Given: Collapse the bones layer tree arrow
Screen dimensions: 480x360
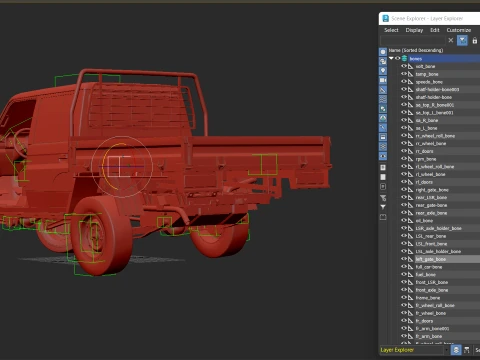Looking at the screenshot, I should pos(391,58).
